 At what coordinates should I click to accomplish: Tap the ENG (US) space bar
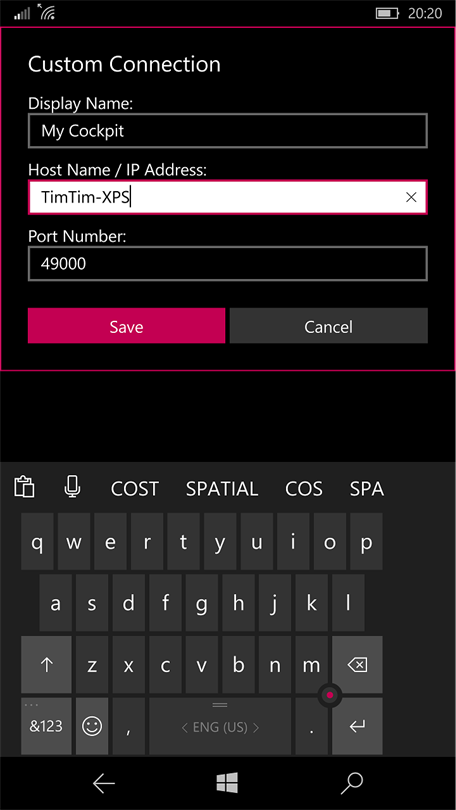click(x=220, y=726)
